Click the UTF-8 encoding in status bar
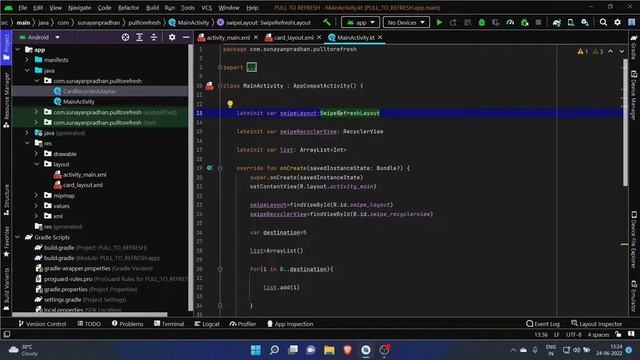640x360 pixels. [x=573, y=335]
